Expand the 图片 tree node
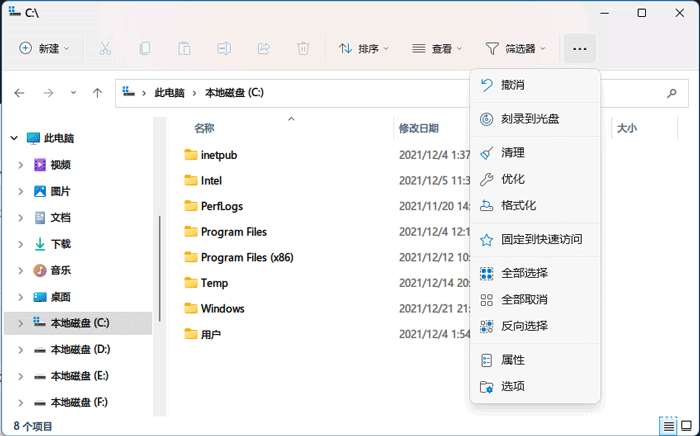 click(x=21, y=191)
